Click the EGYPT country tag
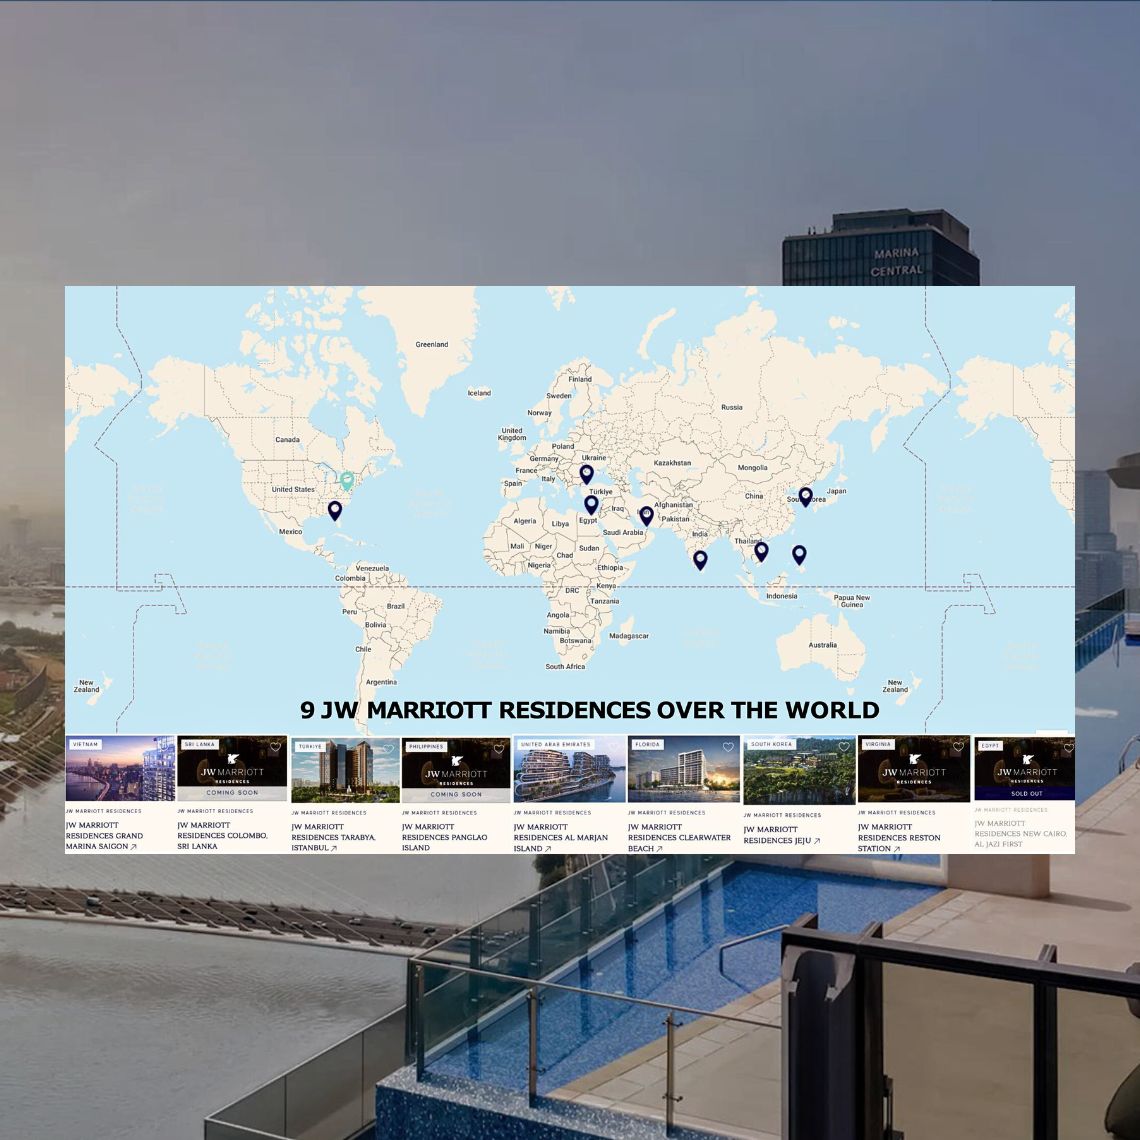 pyautogui.click(x=990, y=746)
